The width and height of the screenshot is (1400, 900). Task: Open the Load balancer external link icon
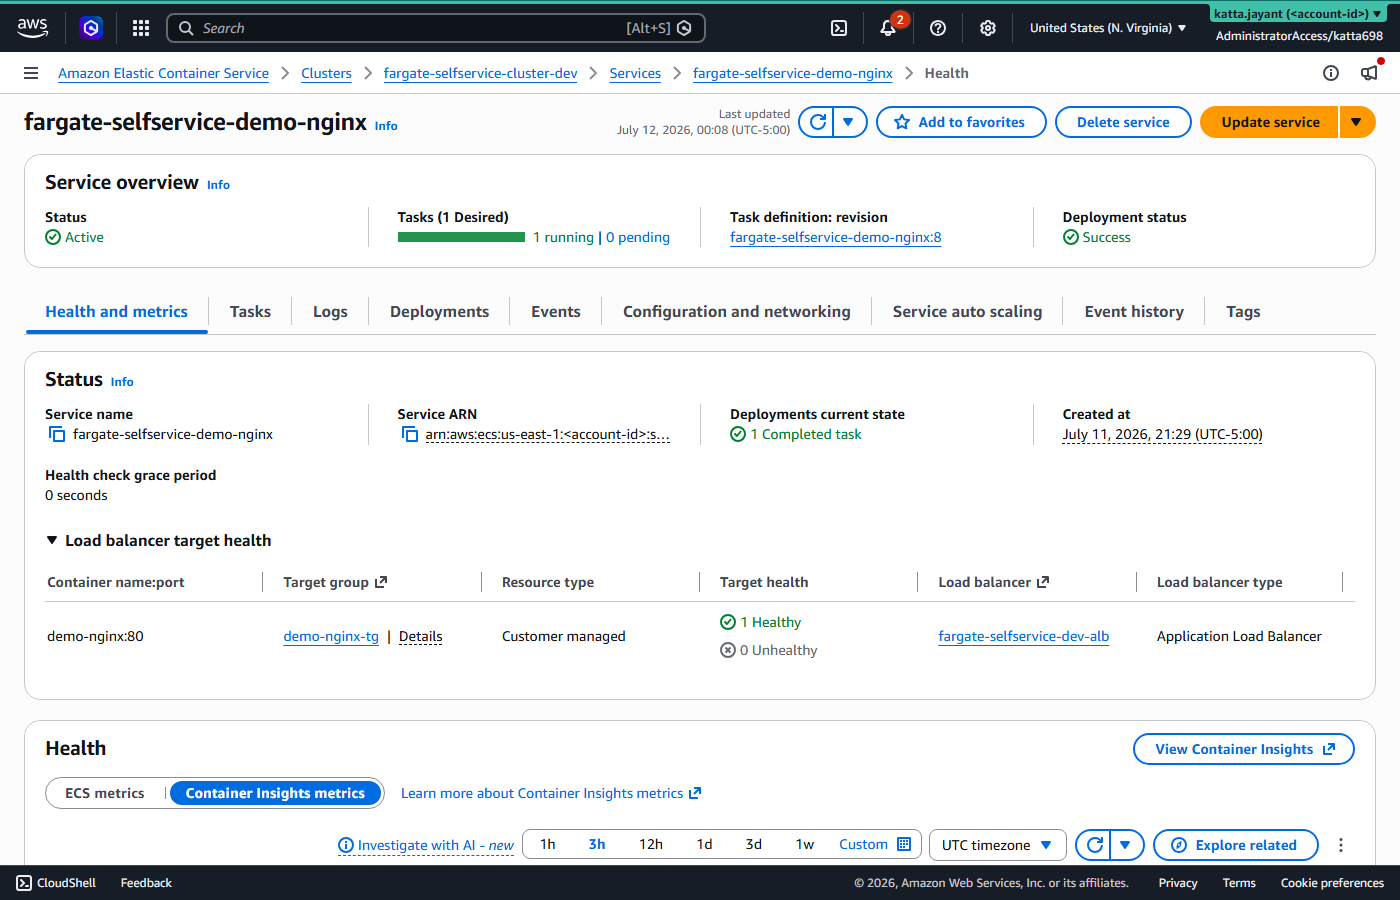1043,582
